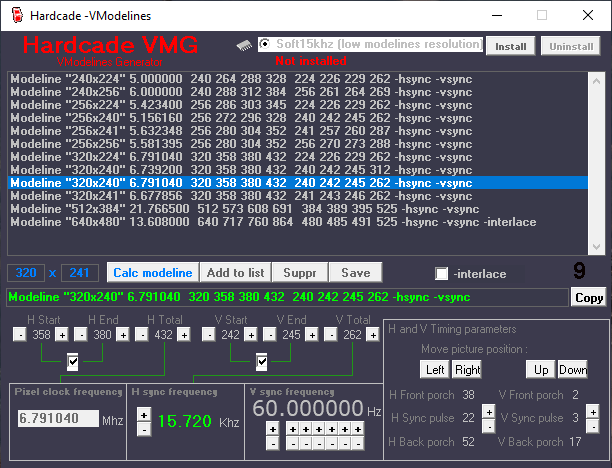Select modeline "320x224" 6.791040 row
The width and height of the screenshot is (612, 468).
point(297,157)
